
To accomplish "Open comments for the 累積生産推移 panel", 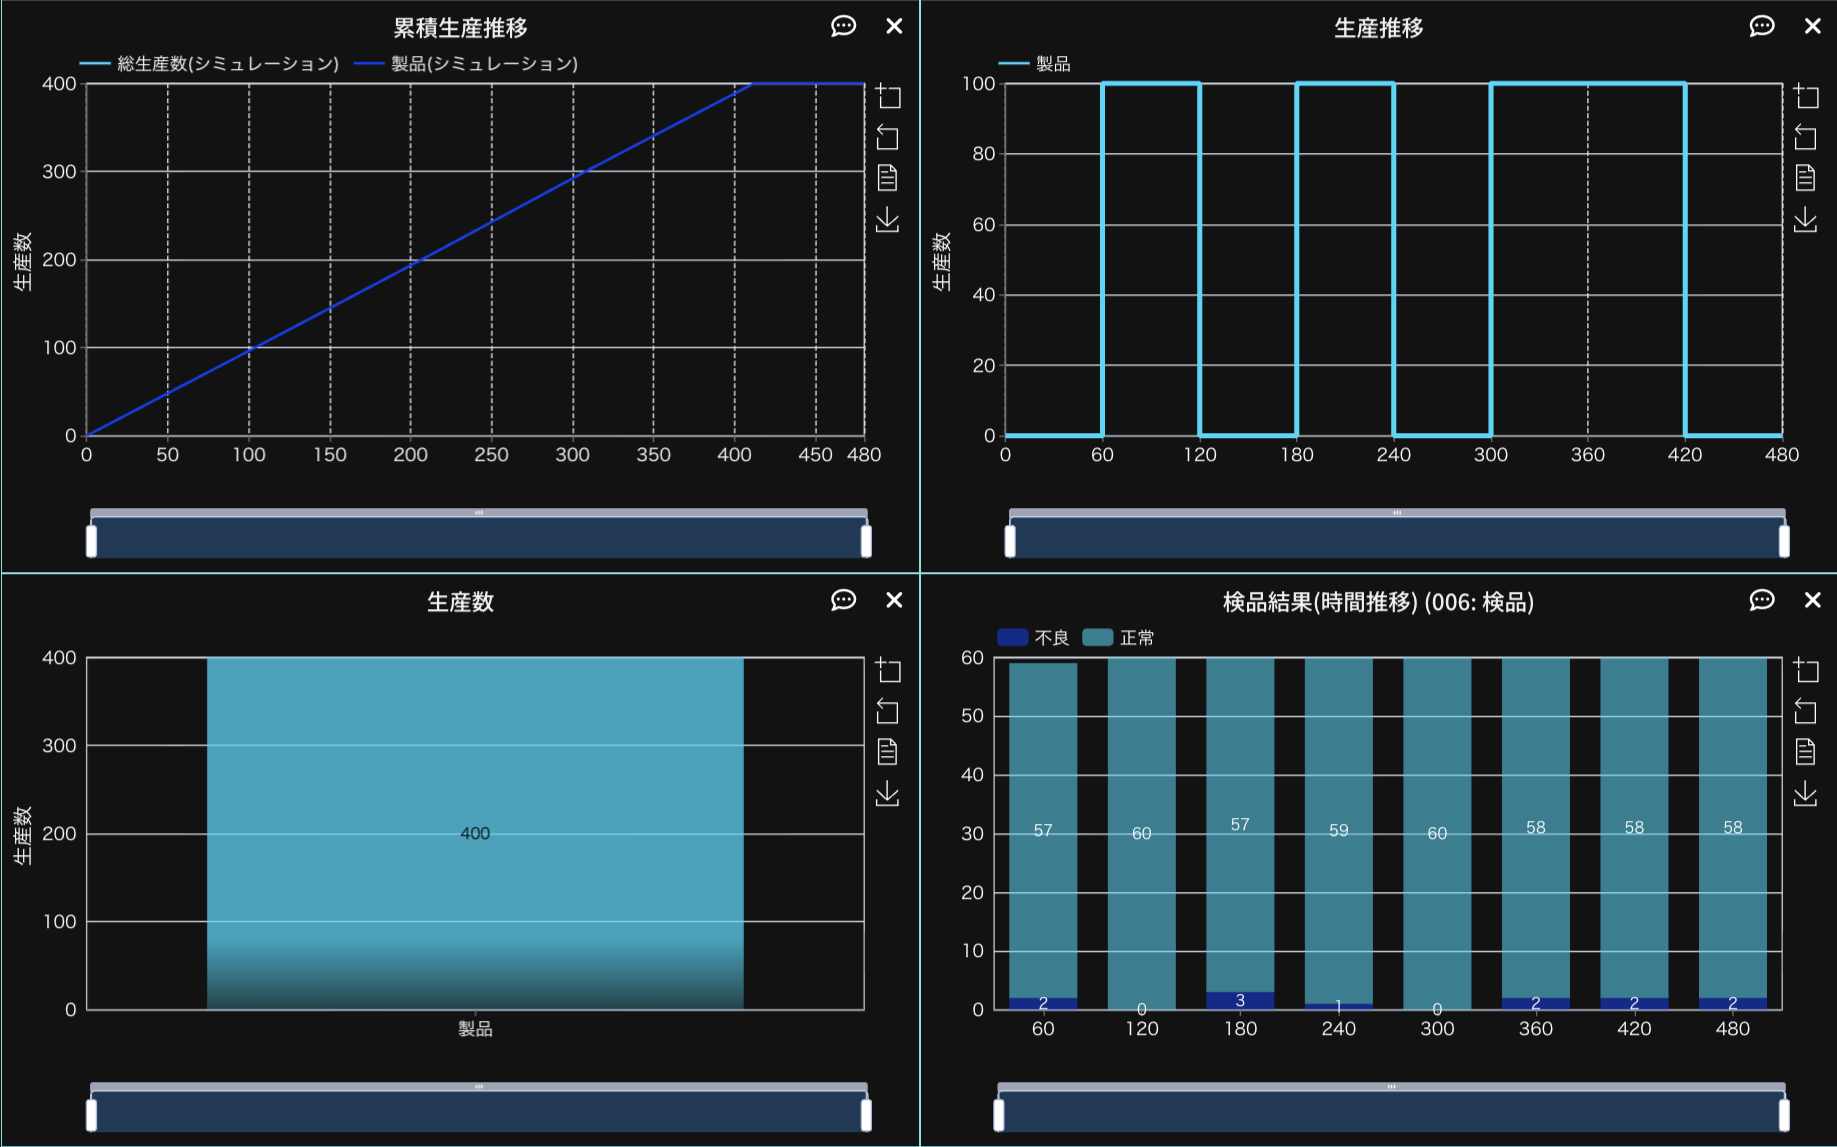I will click(x=843, y=26).
